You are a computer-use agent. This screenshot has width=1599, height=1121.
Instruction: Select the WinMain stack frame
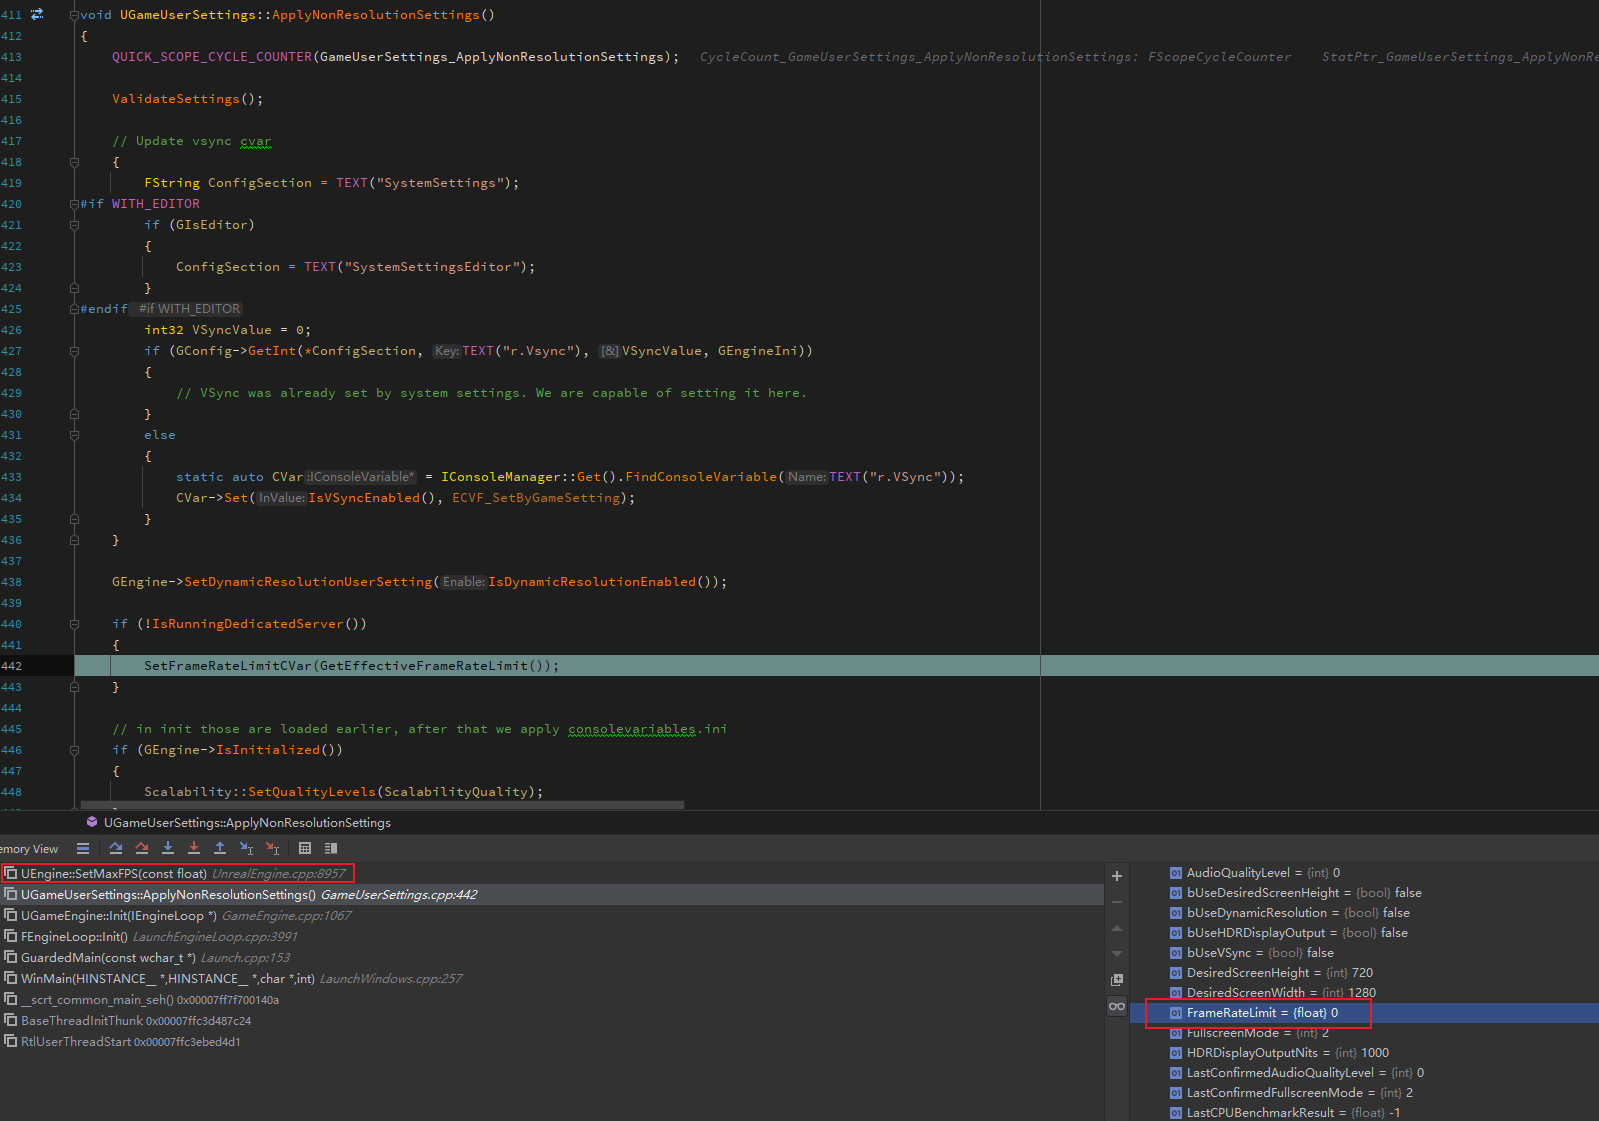click(552, 979)
